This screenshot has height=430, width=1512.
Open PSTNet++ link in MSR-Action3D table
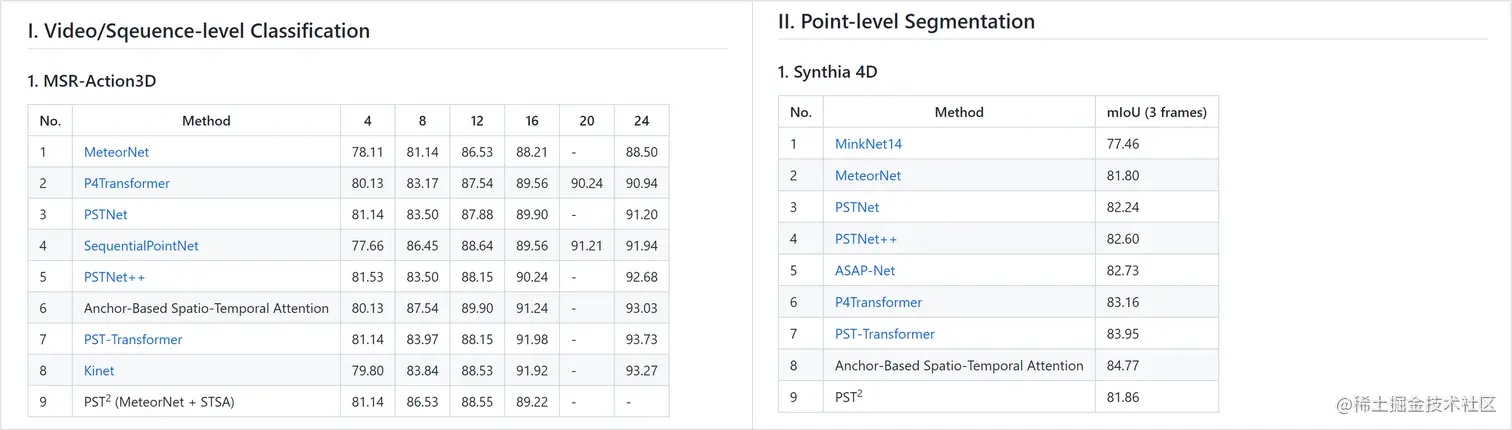[115, 277]
